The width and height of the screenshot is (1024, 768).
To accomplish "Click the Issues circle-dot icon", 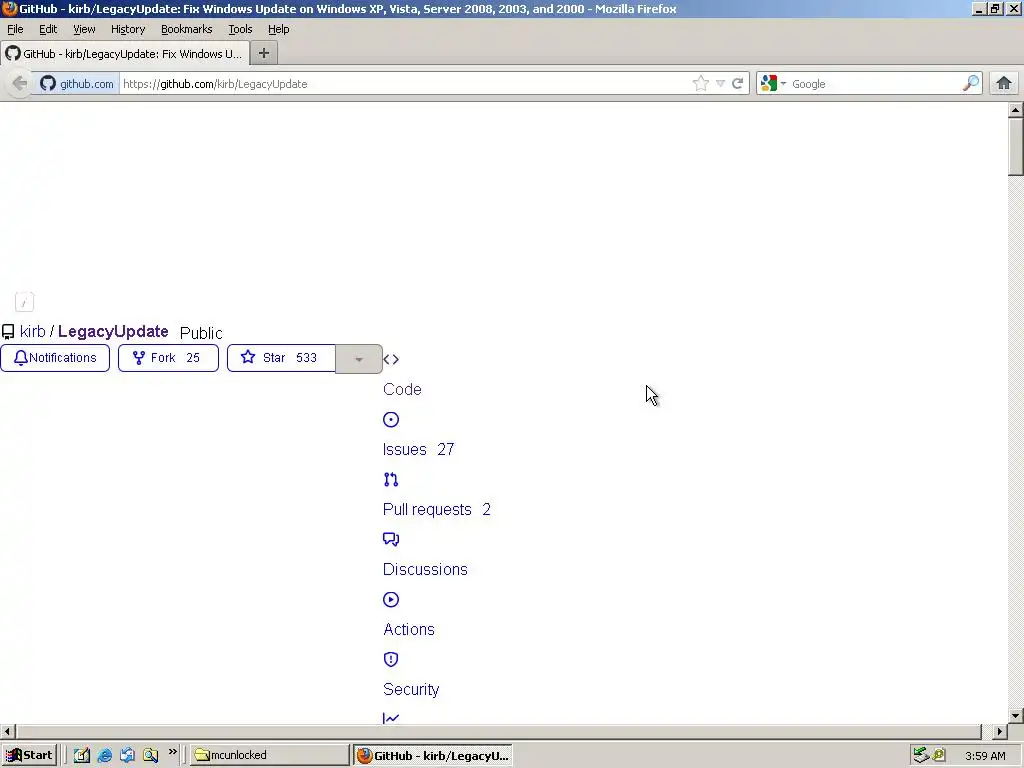I will pyautogui.click(x=391, y=419).
